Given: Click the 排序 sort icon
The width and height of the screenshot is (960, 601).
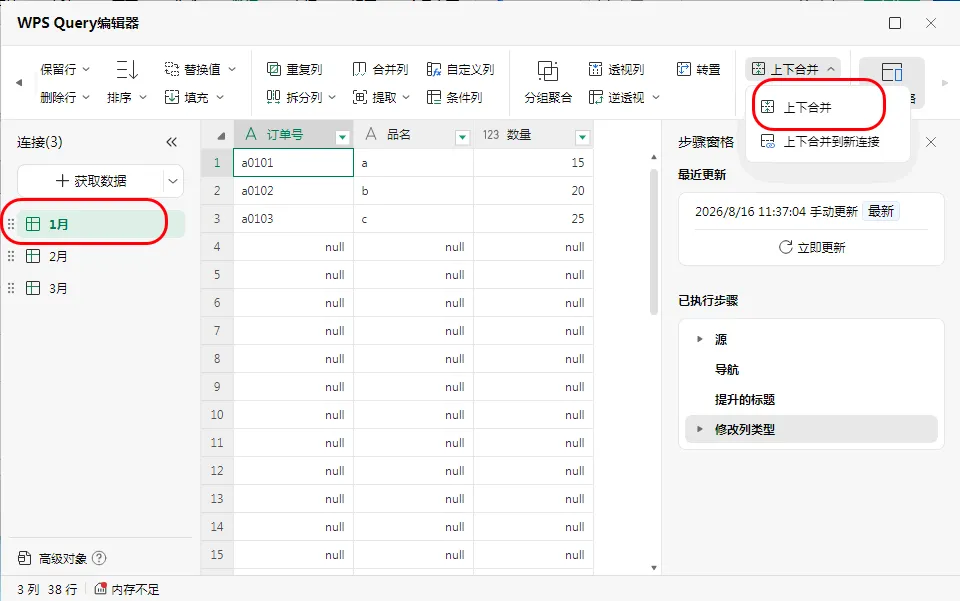Looking at the screenshot, I should (127, 70).
